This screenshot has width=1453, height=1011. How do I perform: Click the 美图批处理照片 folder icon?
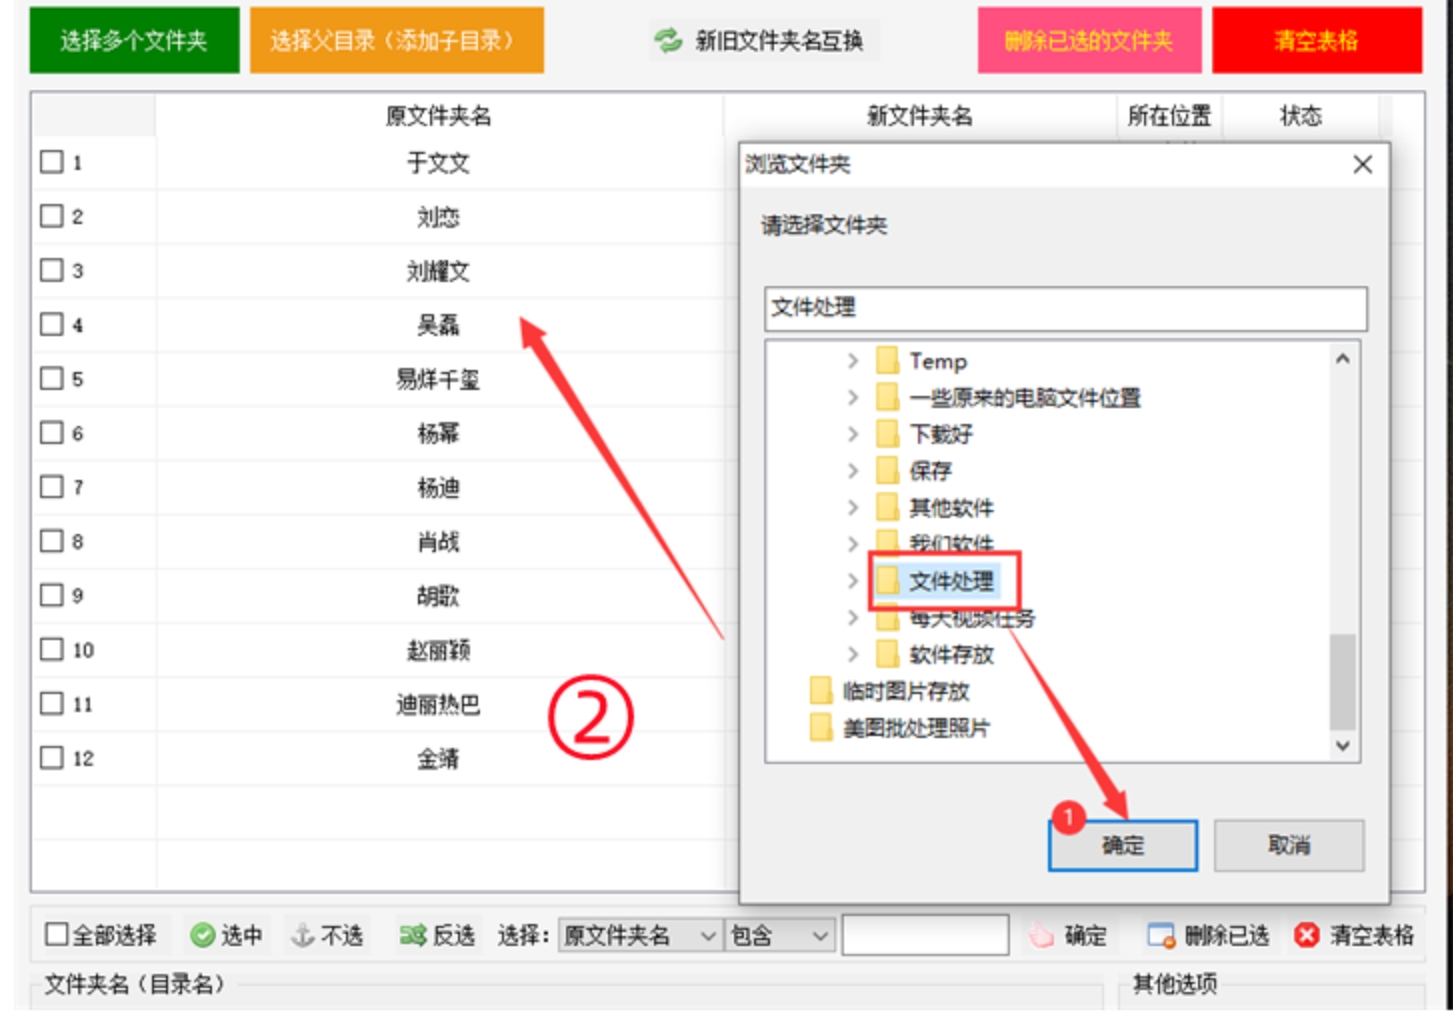pos(821,727)
